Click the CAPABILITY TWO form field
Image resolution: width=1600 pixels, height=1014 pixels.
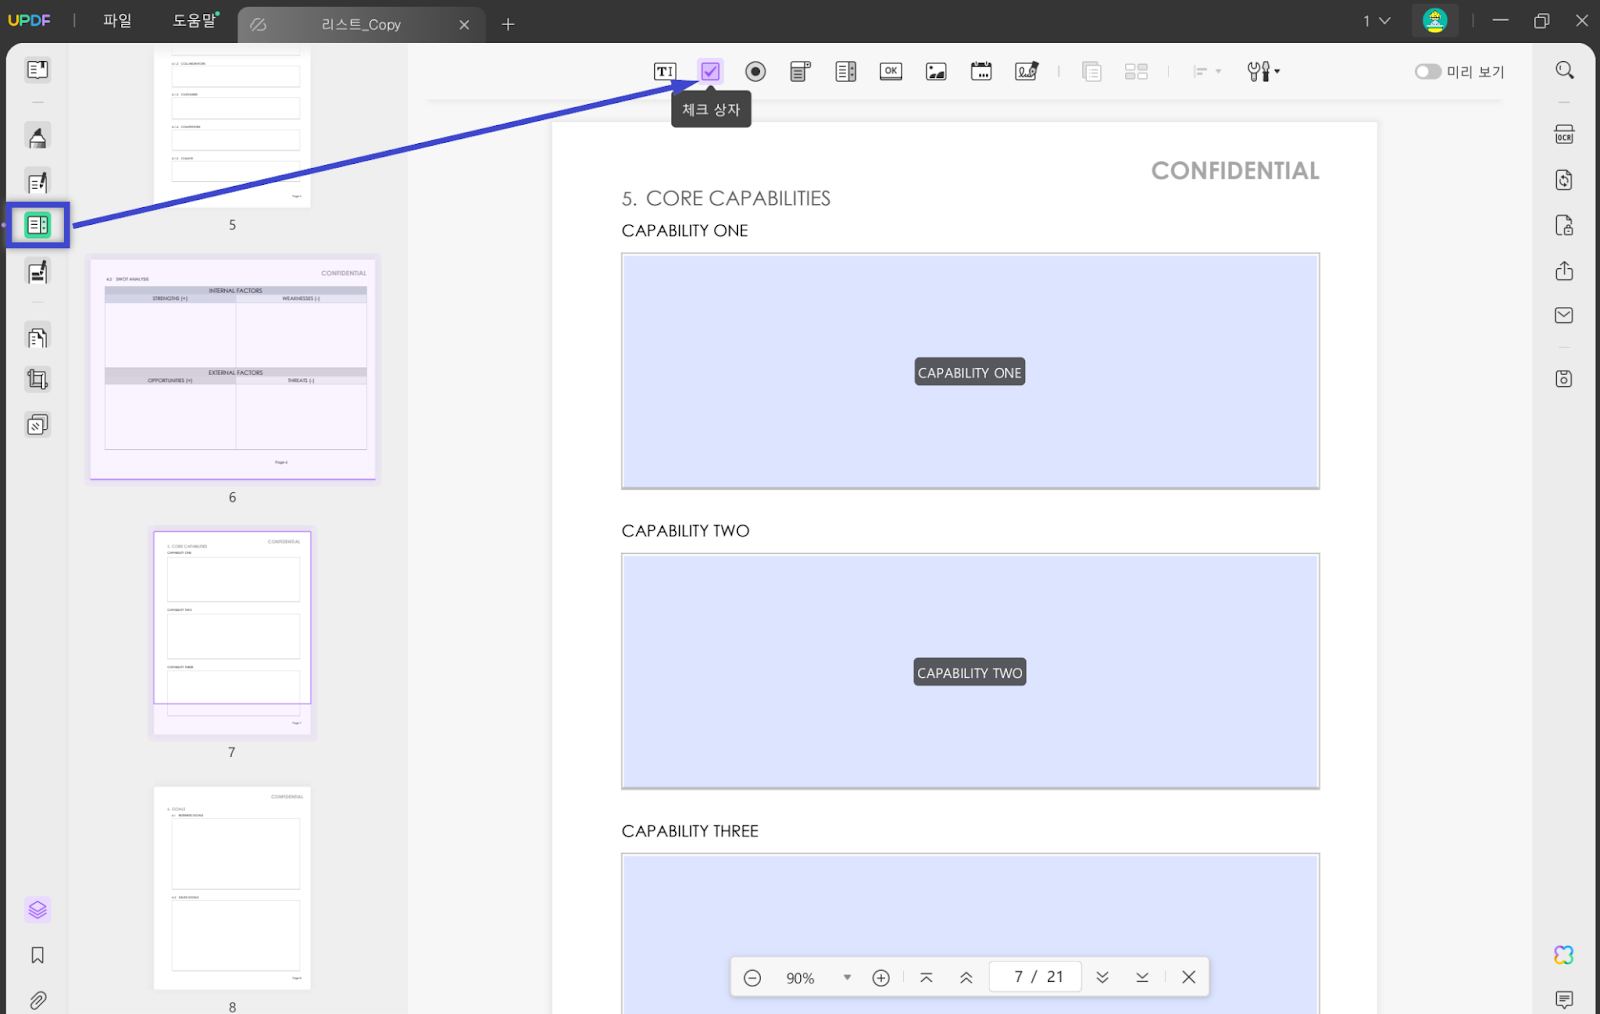(970, 672)
